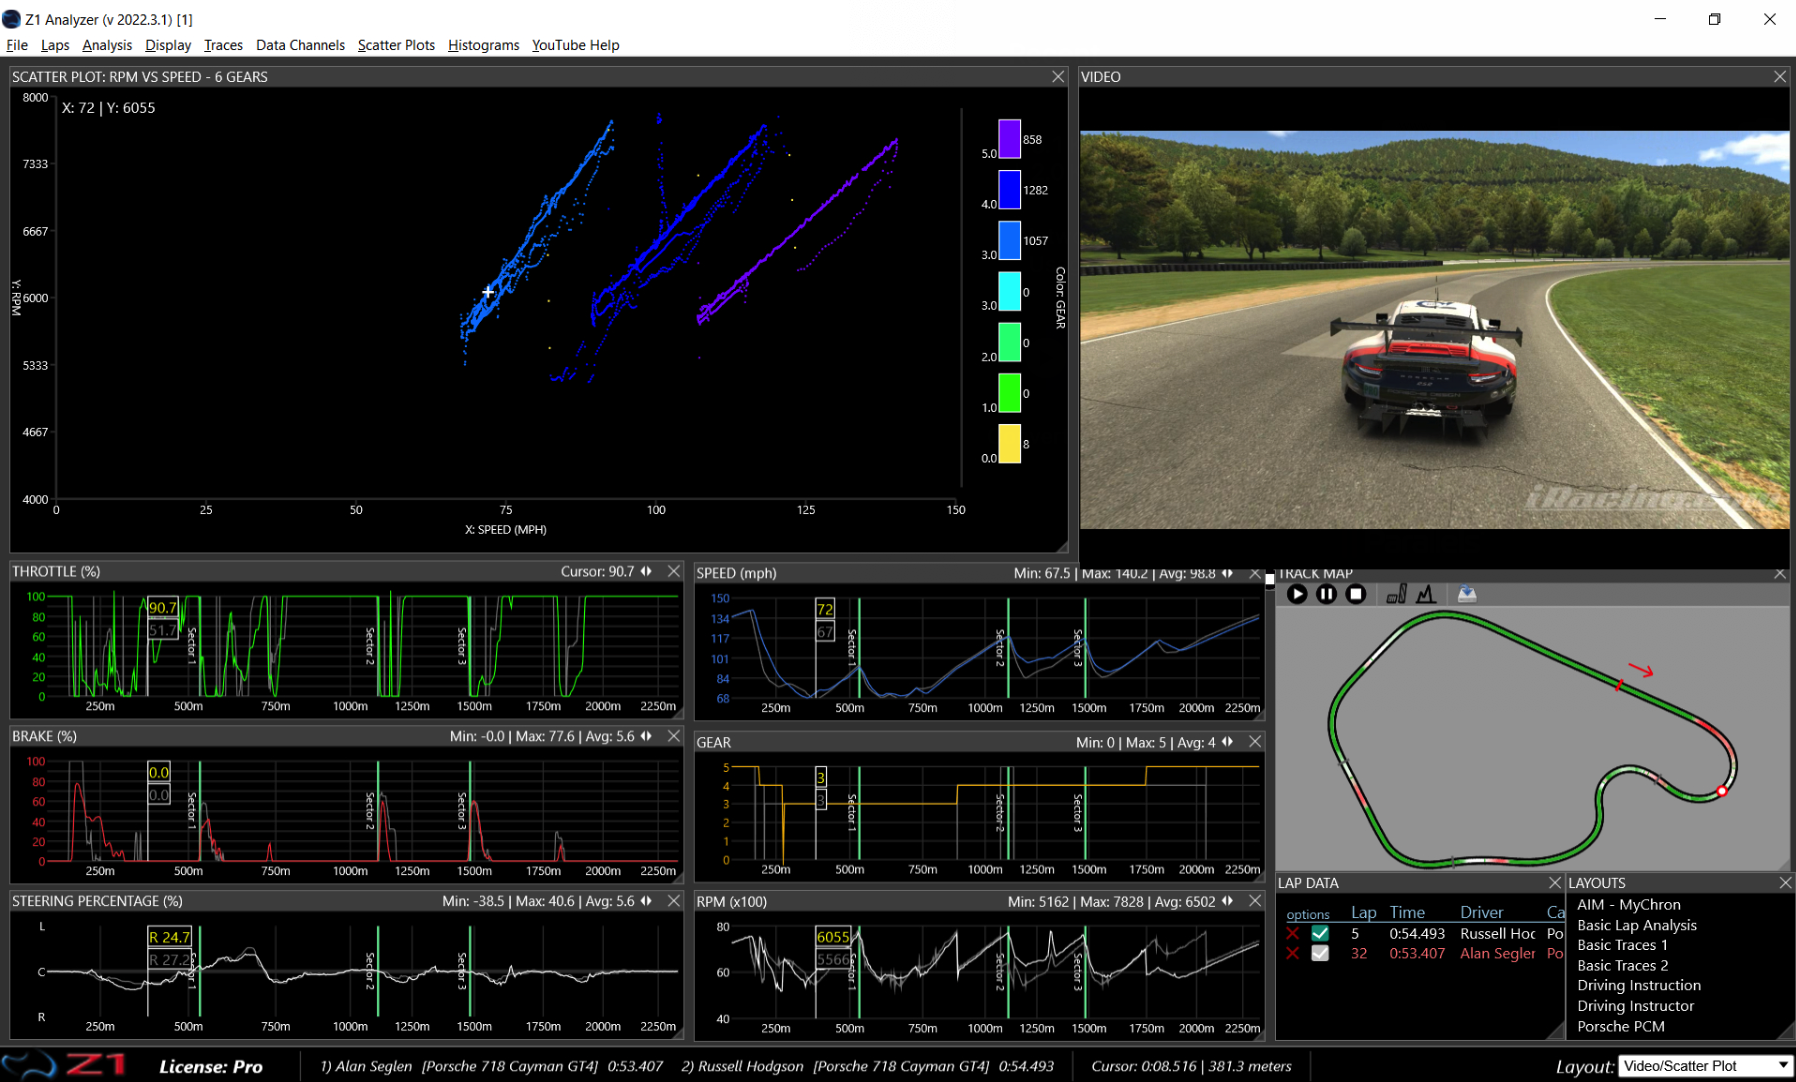This screenshot has height=1082, width=1796.
Task: Close the Speed trace panel
Action: (x=1255, y=573)
